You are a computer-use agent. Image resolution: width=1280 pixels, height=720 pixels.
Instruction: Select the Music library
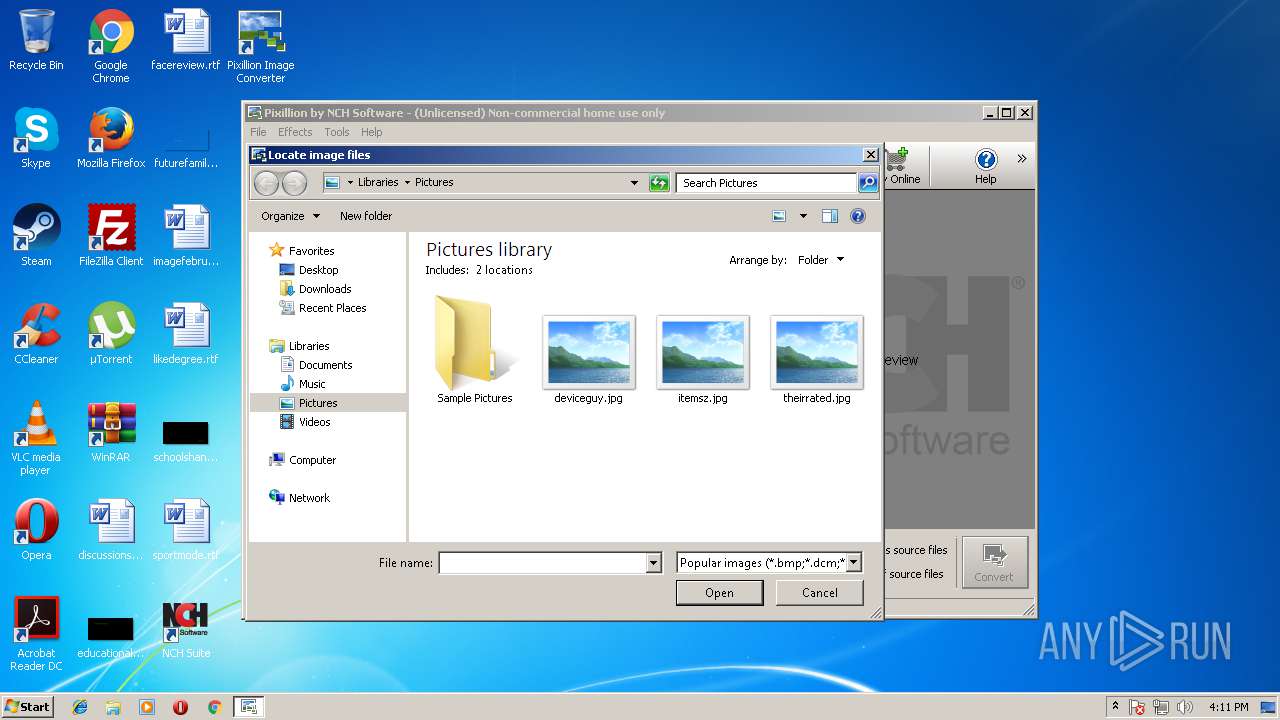pos(312,384)
